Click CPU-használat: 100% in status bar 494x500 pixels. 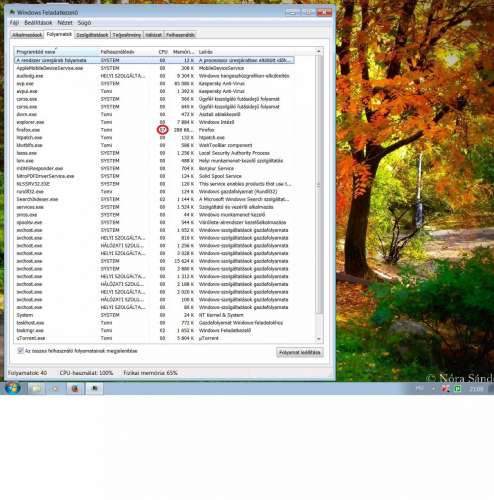coord(86,373)
